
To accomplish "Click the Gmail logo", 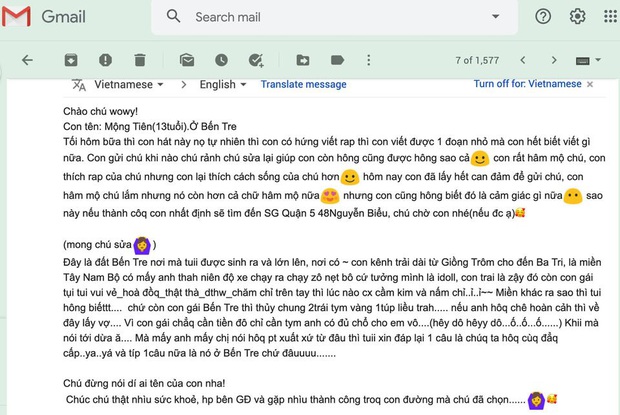I will coord(43,17).
